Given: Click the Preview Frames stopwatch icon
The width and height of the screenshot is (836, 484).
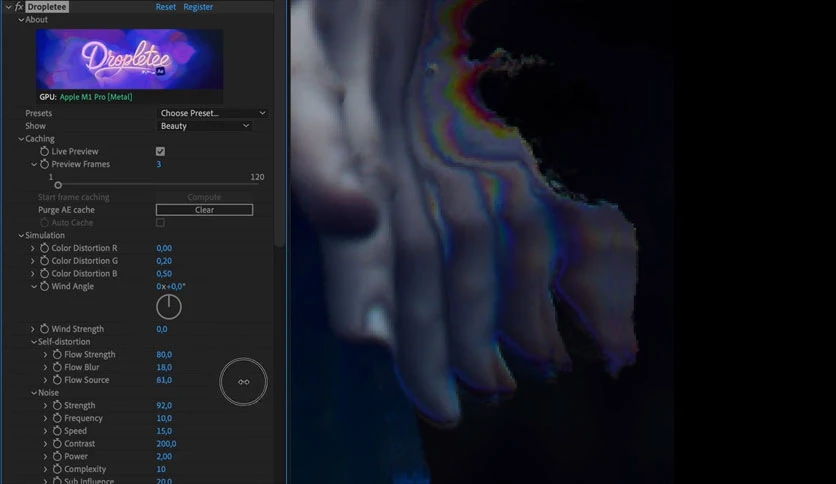Looking at the screenshot, I should [44, 164].
